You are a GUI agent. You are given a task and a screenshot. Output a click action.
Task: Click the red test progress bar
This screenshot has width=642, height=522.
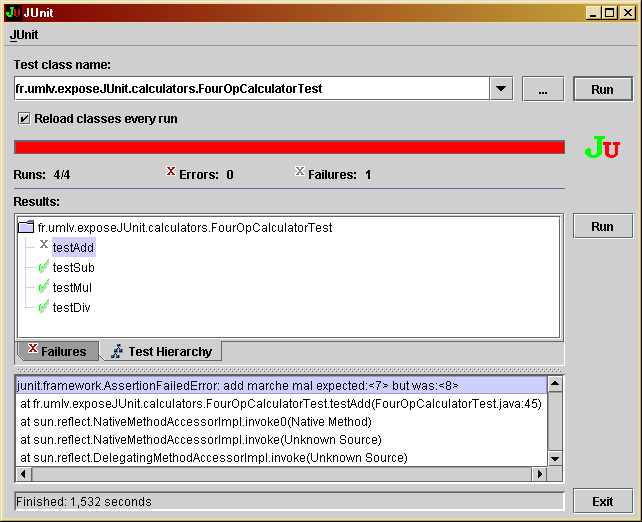point(289,147)
